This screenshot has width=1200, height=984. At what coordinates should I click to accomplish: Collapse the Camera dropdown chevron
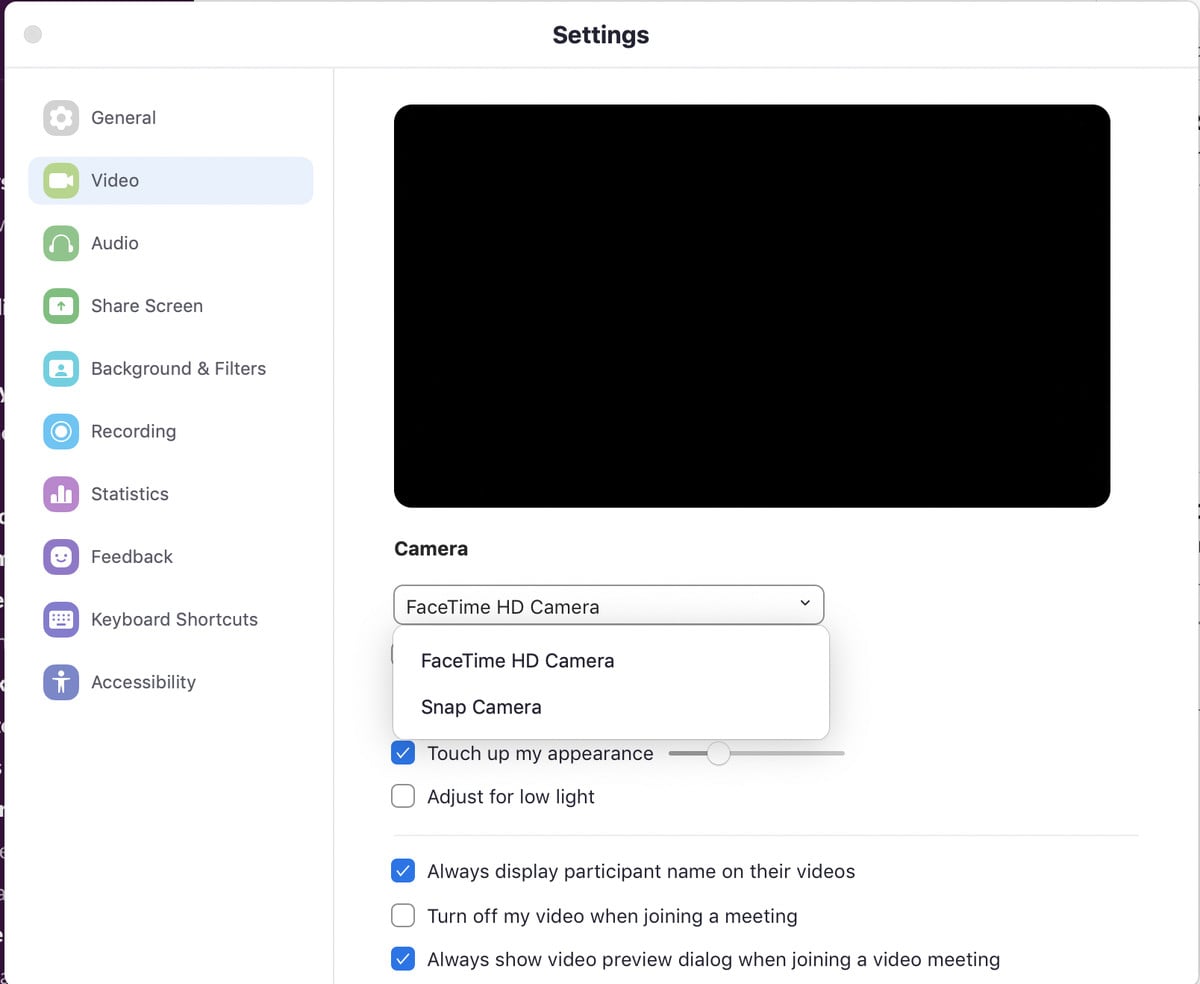(x=805, y=603)
